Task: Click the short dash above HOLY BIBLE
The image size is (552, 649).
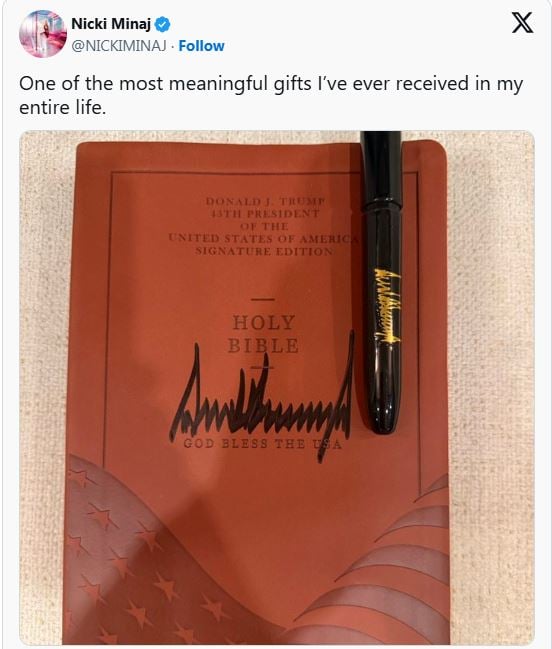Action: (263, 299)
